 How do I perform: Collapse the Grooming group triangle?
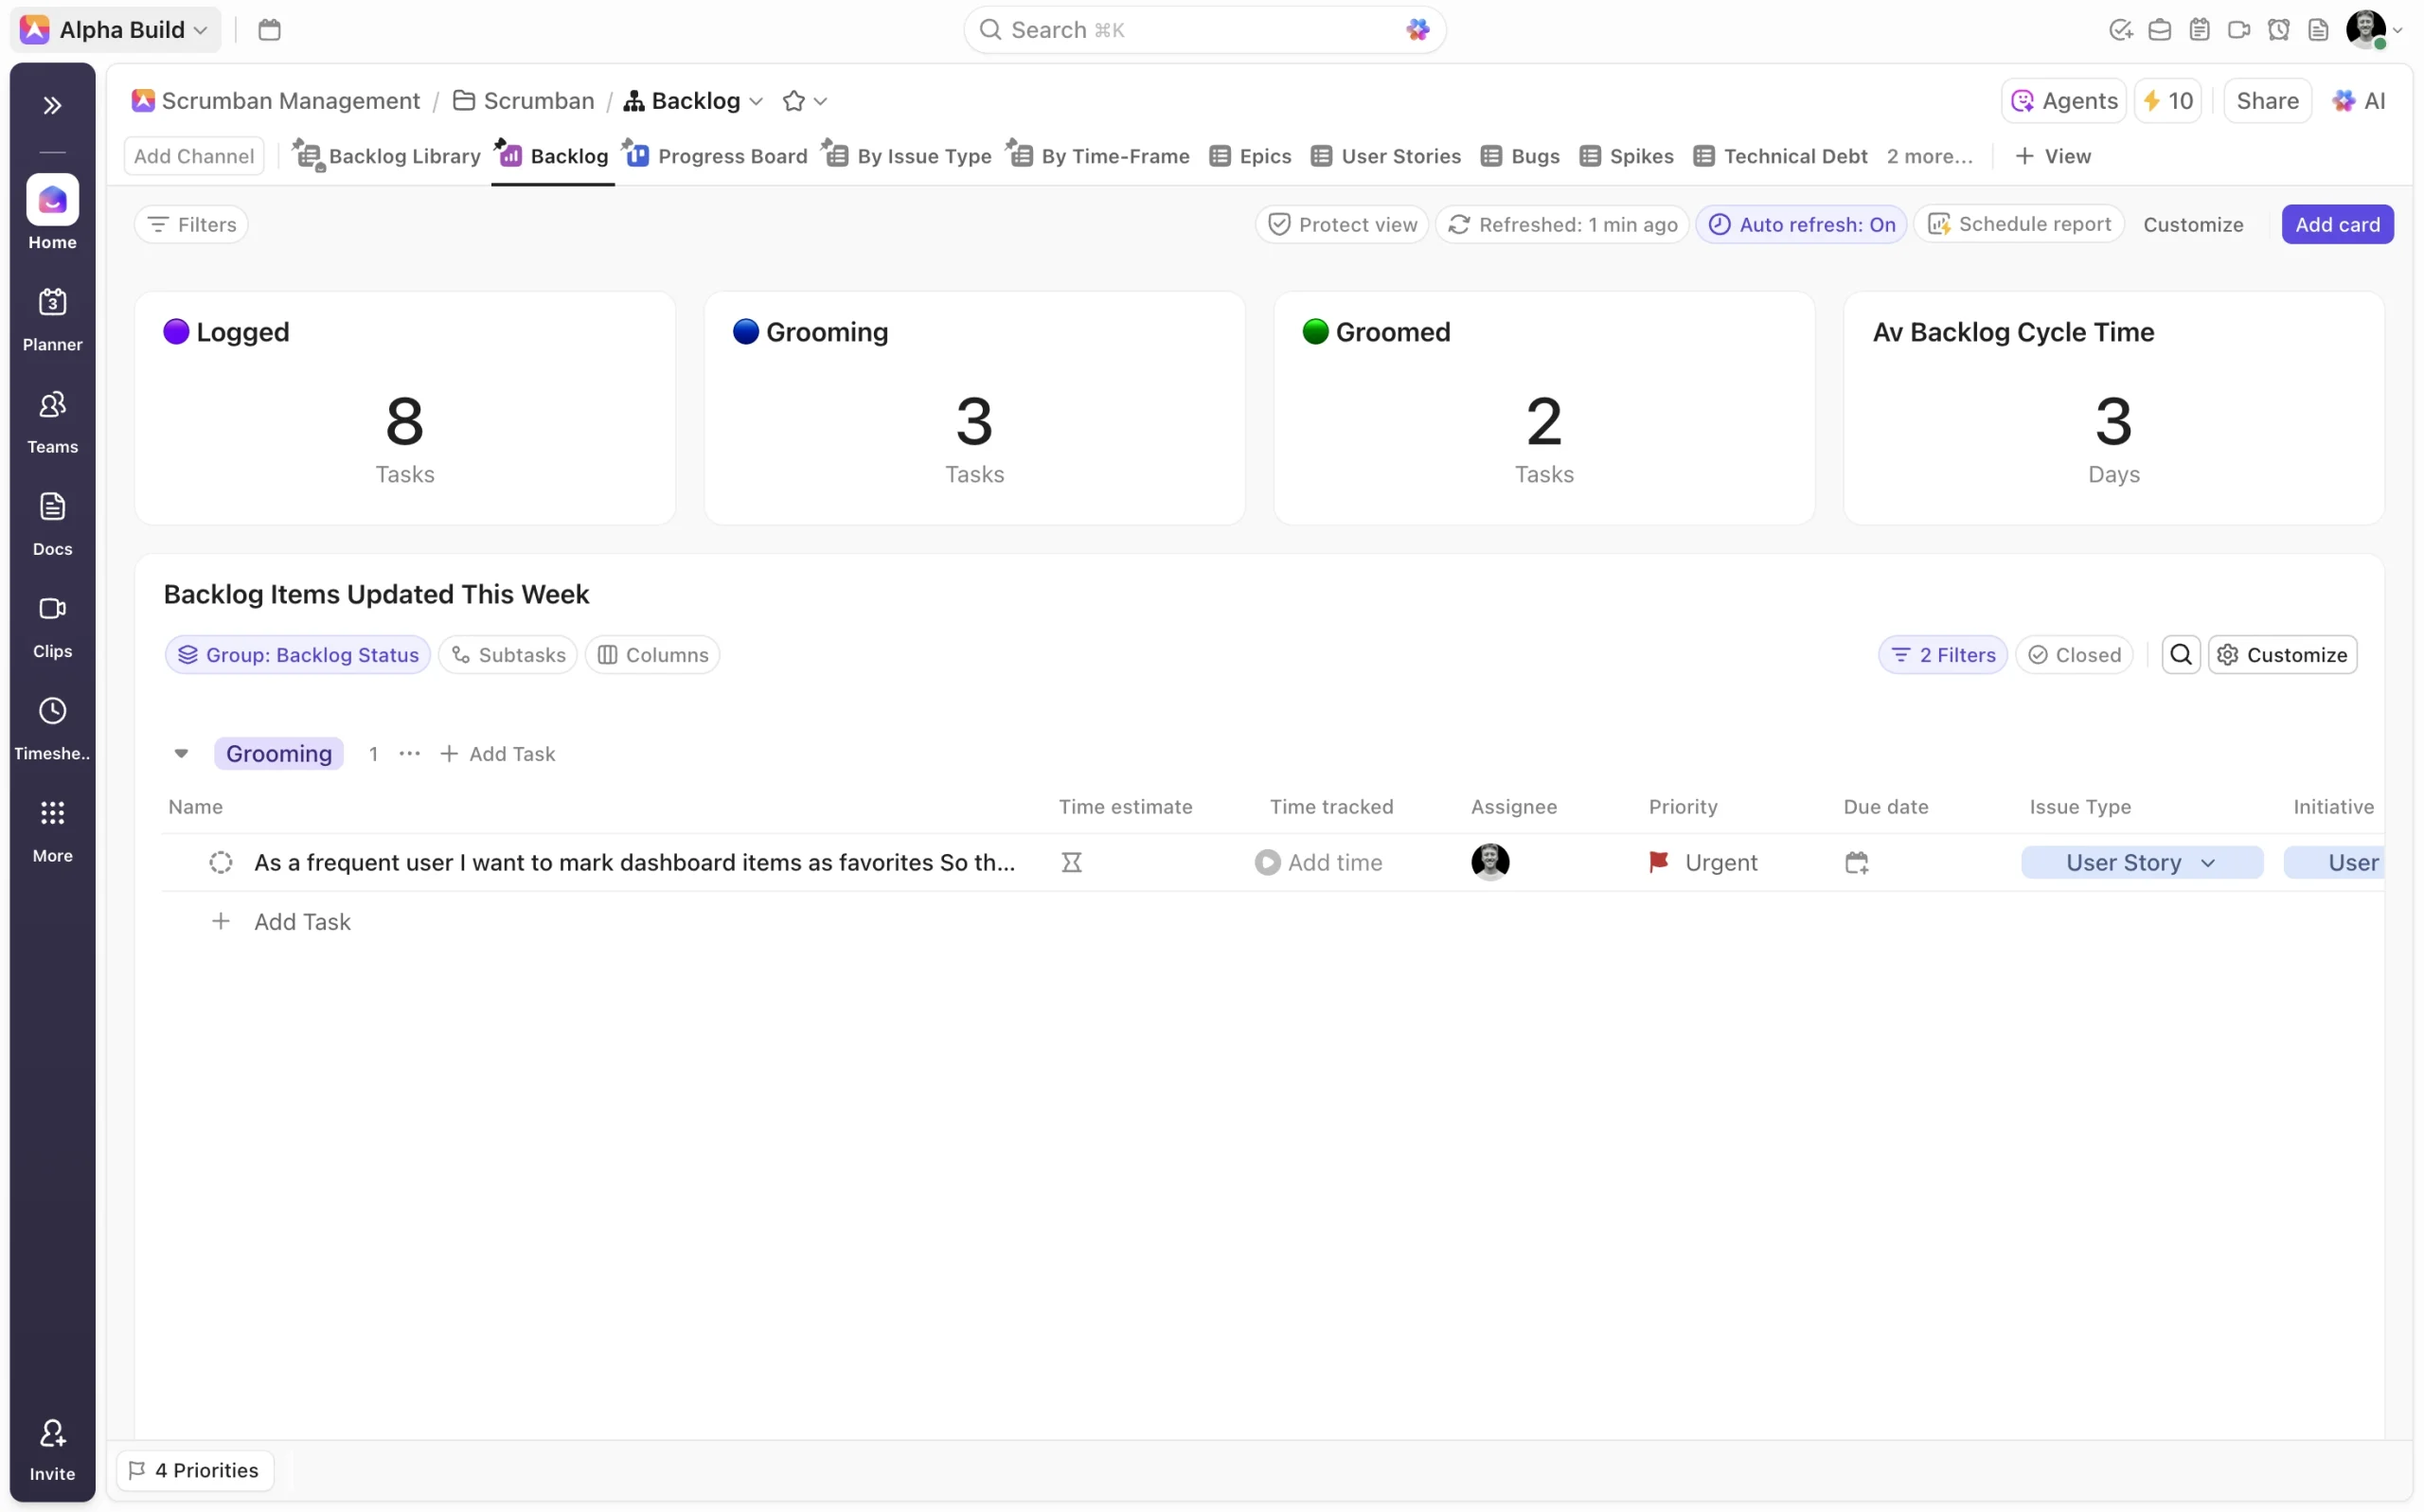point(181,753)
